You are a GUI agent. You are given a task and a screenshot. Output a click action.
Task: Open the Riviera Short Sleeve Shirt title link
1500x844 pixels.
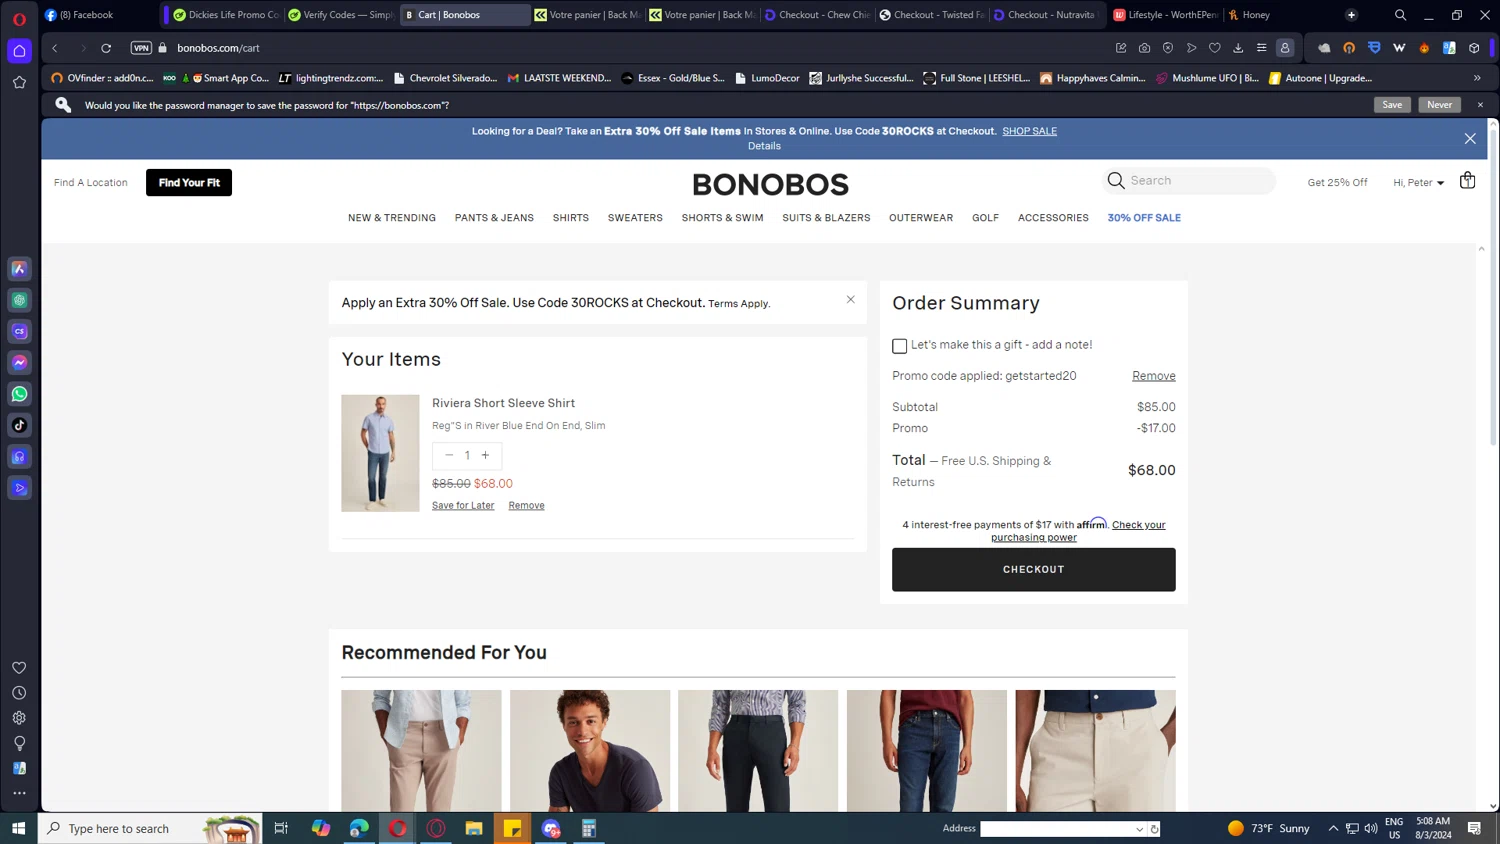503,403
